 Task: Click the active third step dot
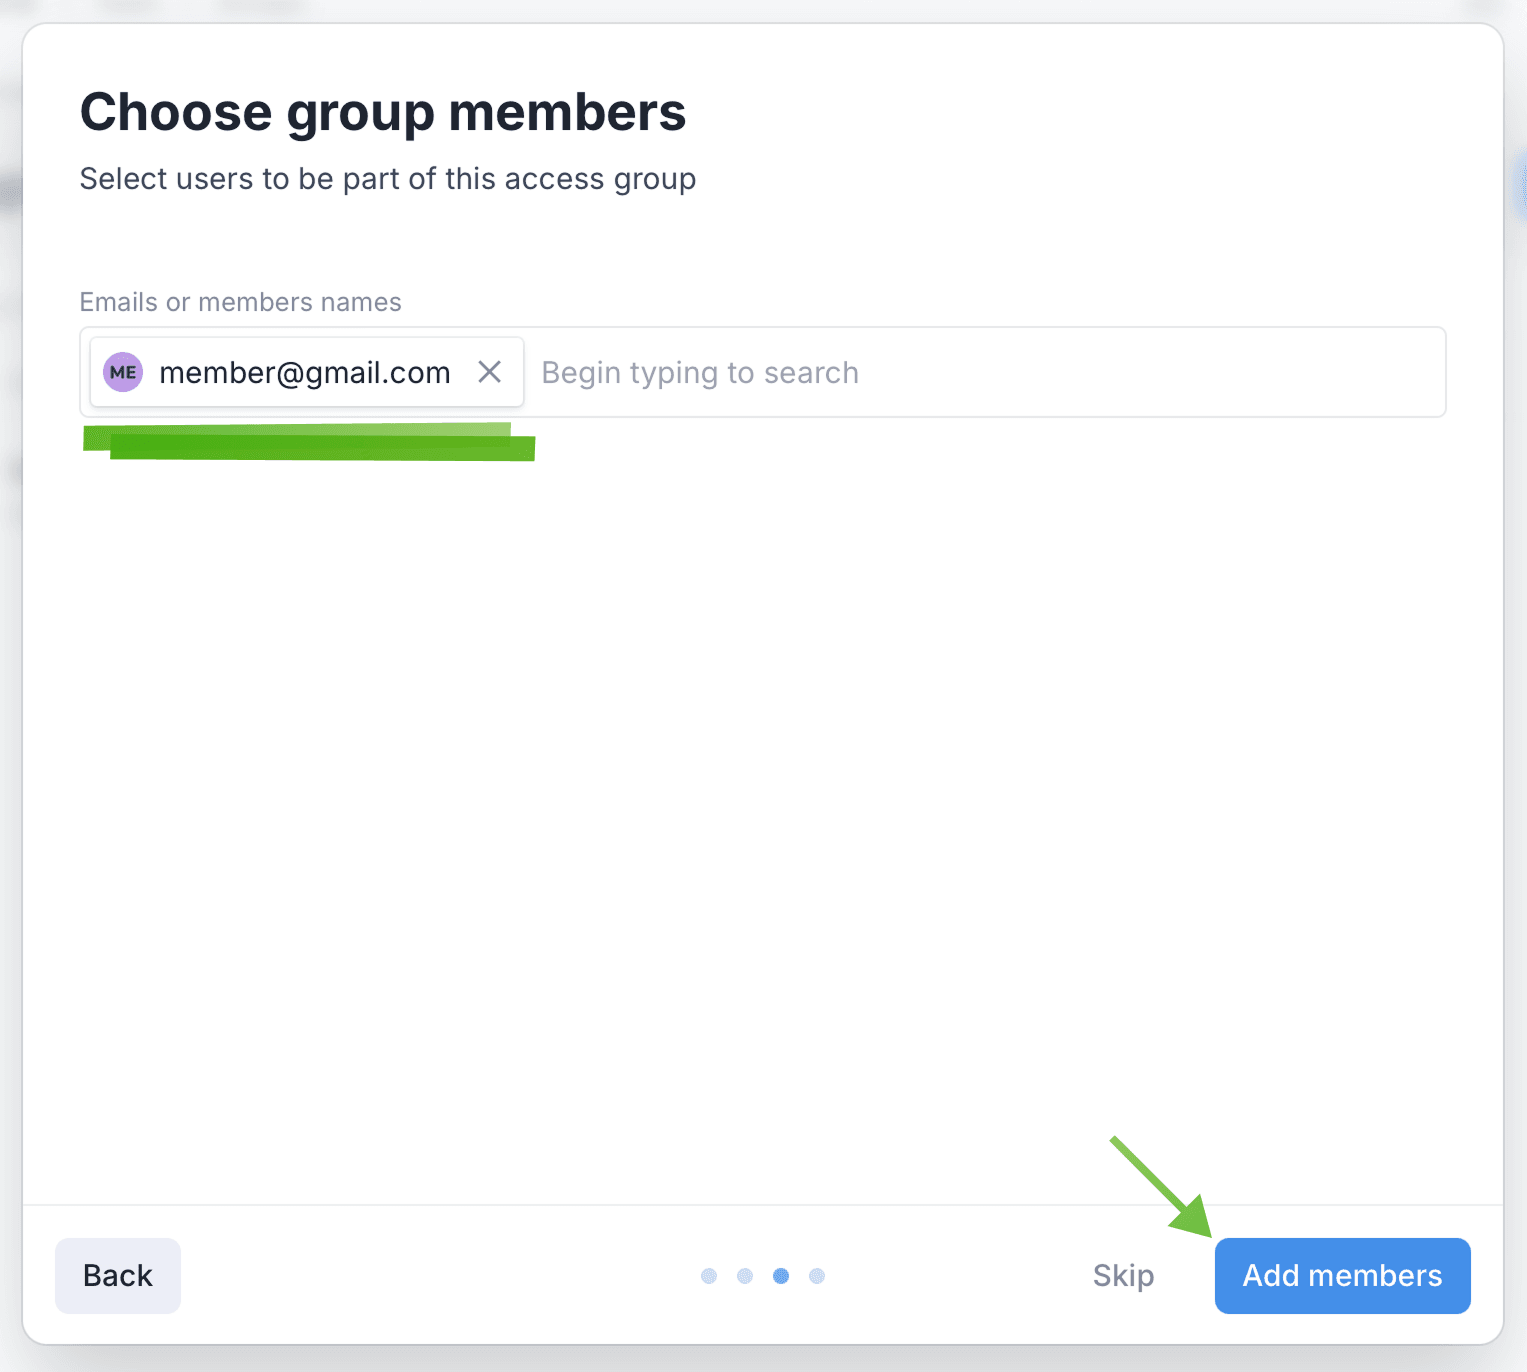781,1276
